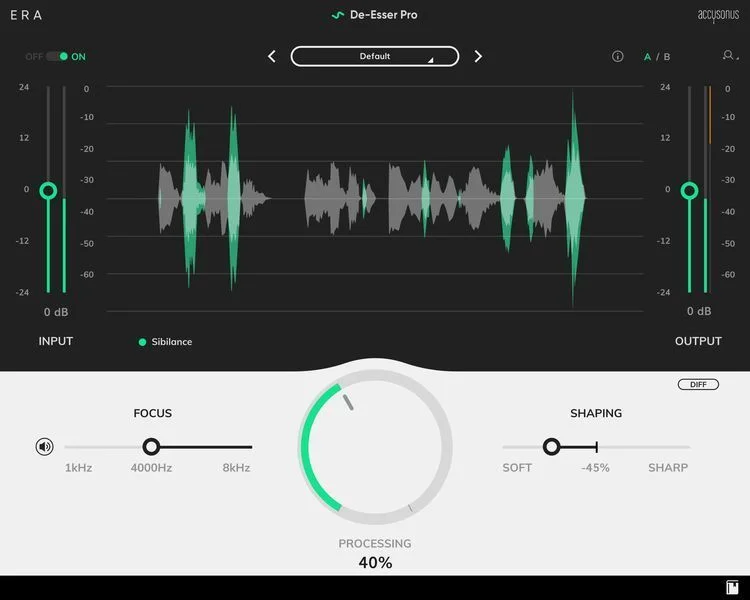Click the accusonus brand logo
The height and width of the screenshot is (600, 750).
point(718,15)
